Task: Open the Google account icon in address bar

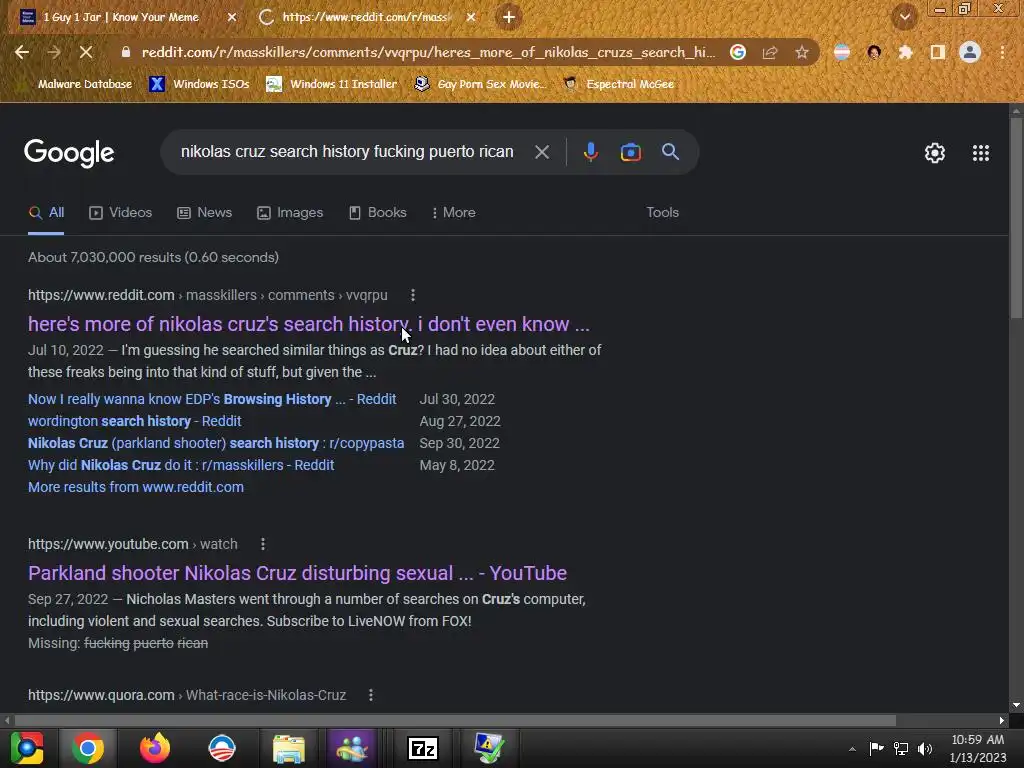Action: pyautogui.click(x=738, y=52)
